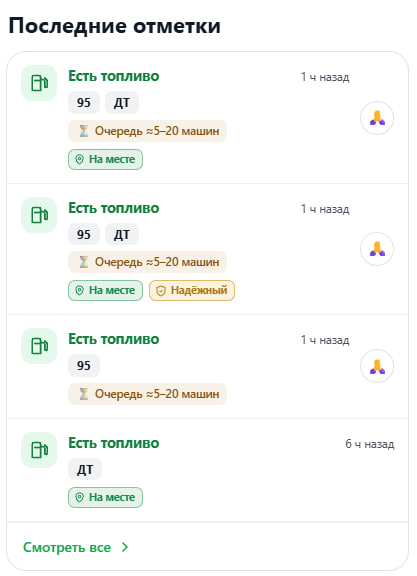
Task: Click the 'На месте' badge in last report
Action: point(105,497)
